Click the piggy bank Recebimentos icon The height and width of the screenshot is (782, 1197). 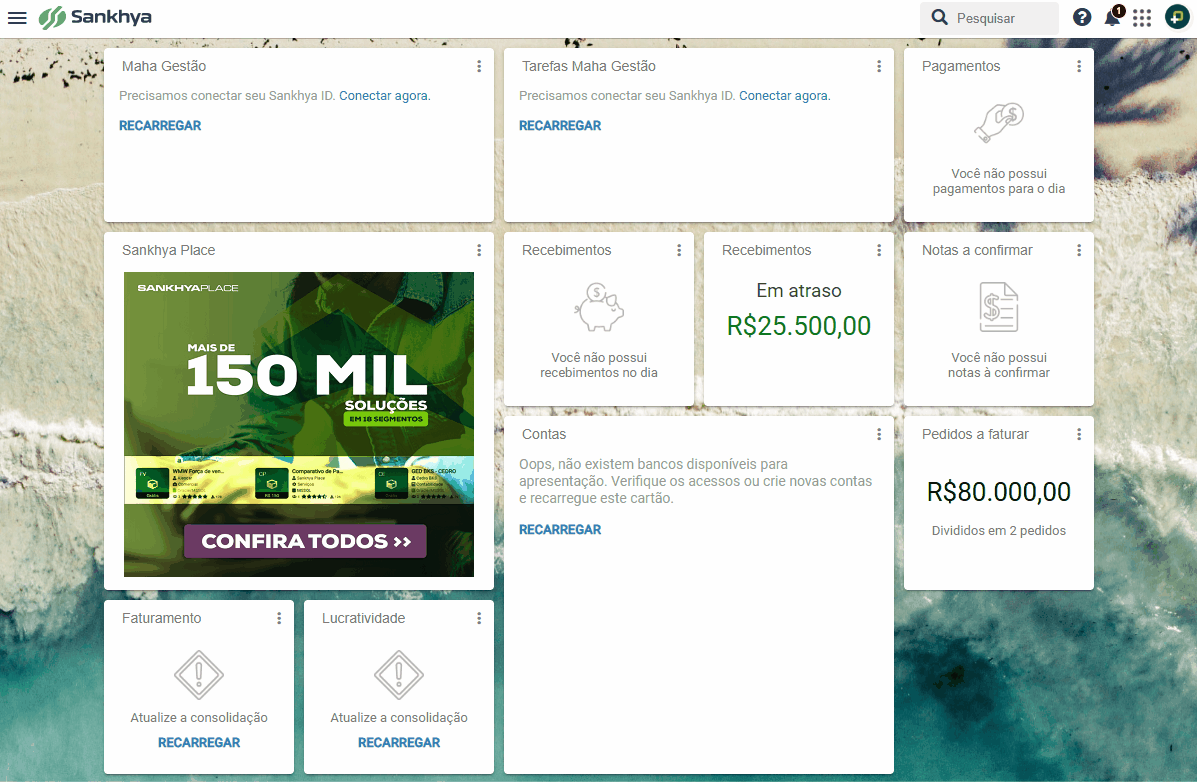point(599,307)
